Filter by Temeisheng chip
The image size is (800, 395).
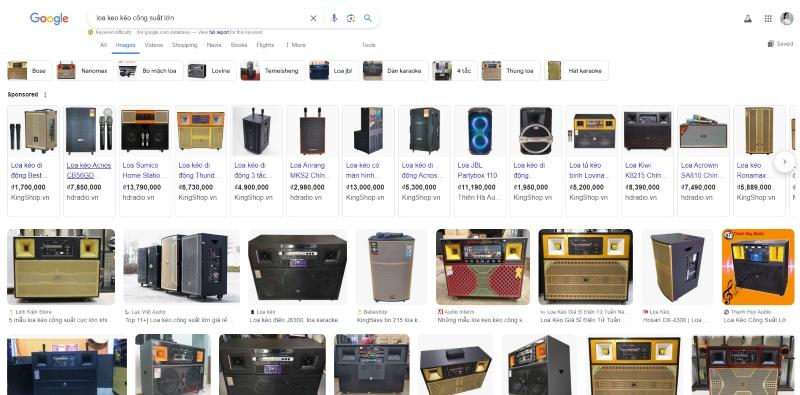tap(272, 71)
